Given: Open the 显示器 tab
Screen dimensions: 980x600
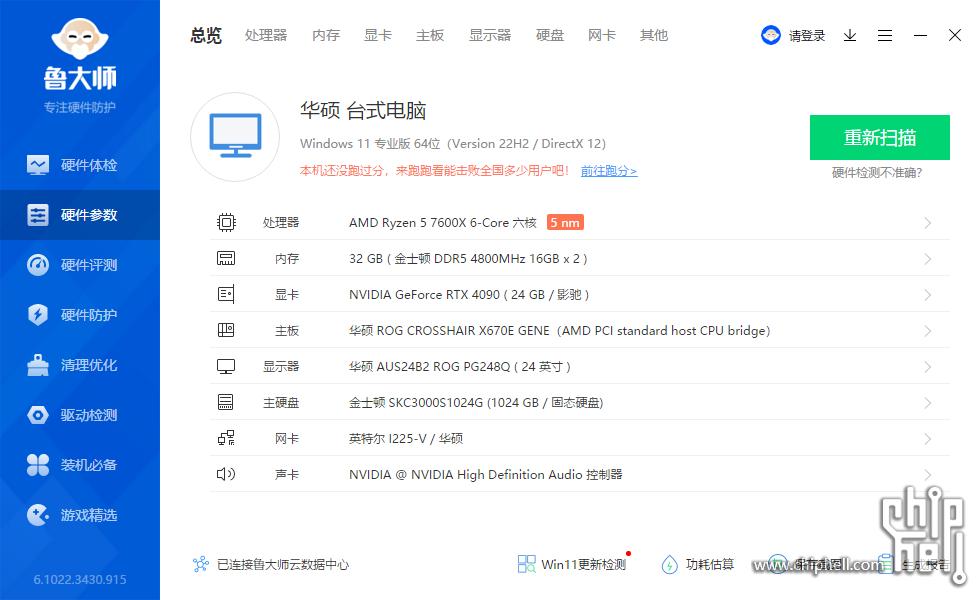Looking at the screenshot, I should point(490,35).
